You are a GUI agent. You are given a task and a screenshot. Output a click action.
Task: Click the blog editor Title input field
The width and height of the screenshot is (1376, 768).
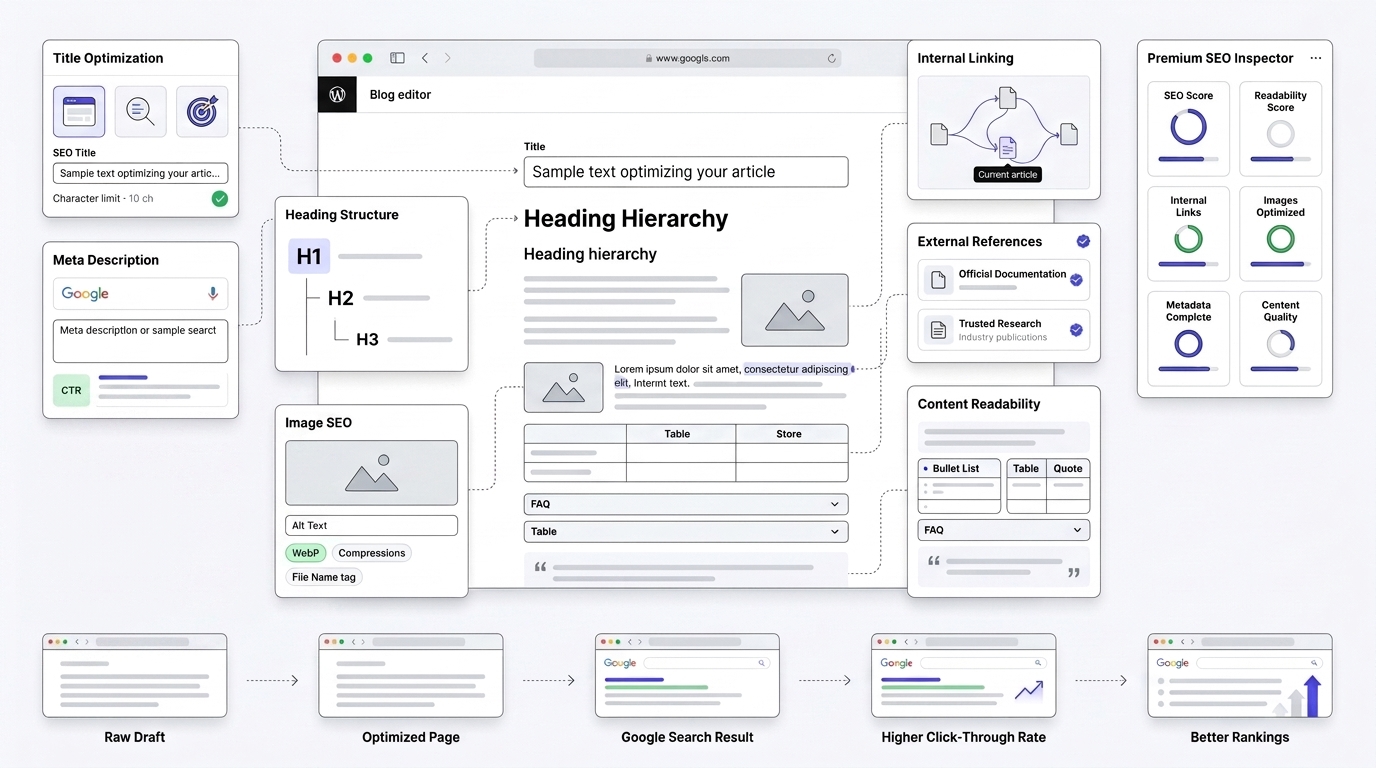(686, 172)
